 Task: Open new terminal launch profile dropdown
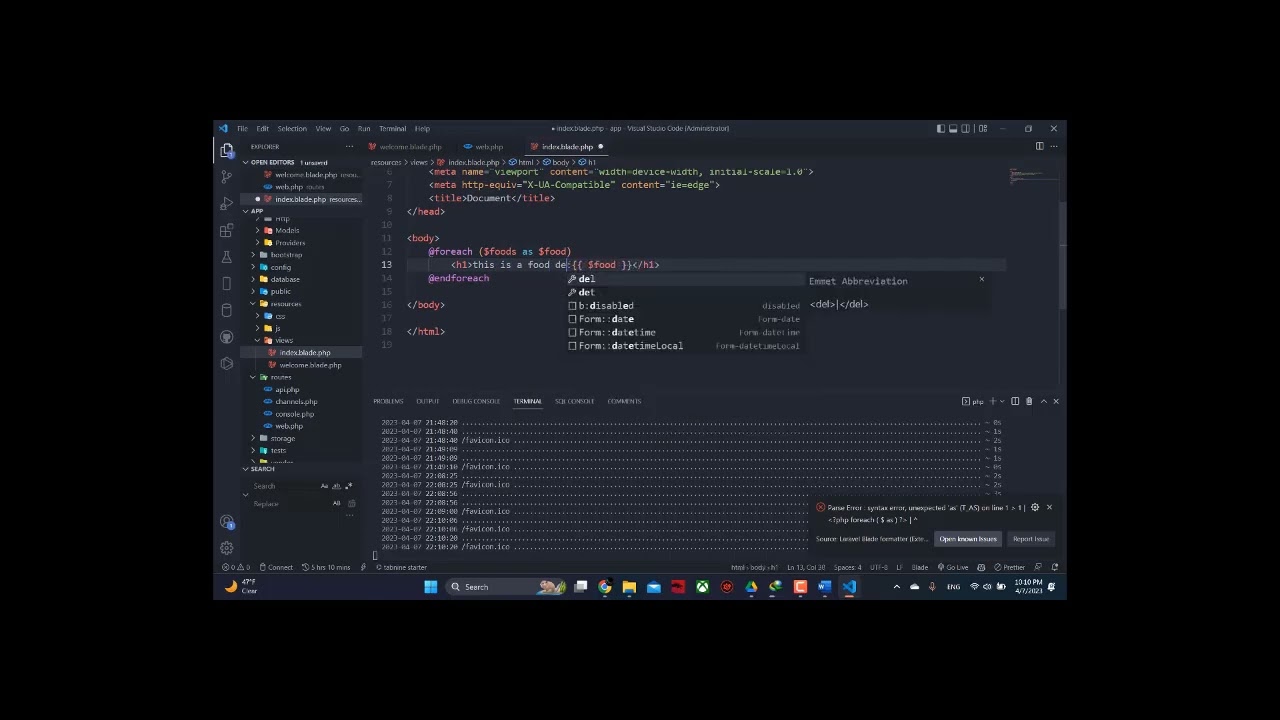1002,401
